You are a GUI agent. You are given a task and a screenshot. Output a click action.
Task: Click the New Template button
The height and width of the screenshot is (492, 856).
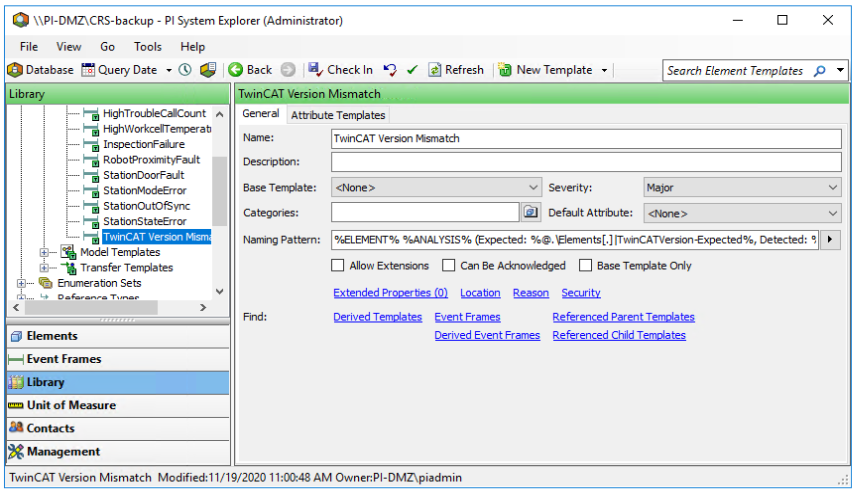[545, 70]
